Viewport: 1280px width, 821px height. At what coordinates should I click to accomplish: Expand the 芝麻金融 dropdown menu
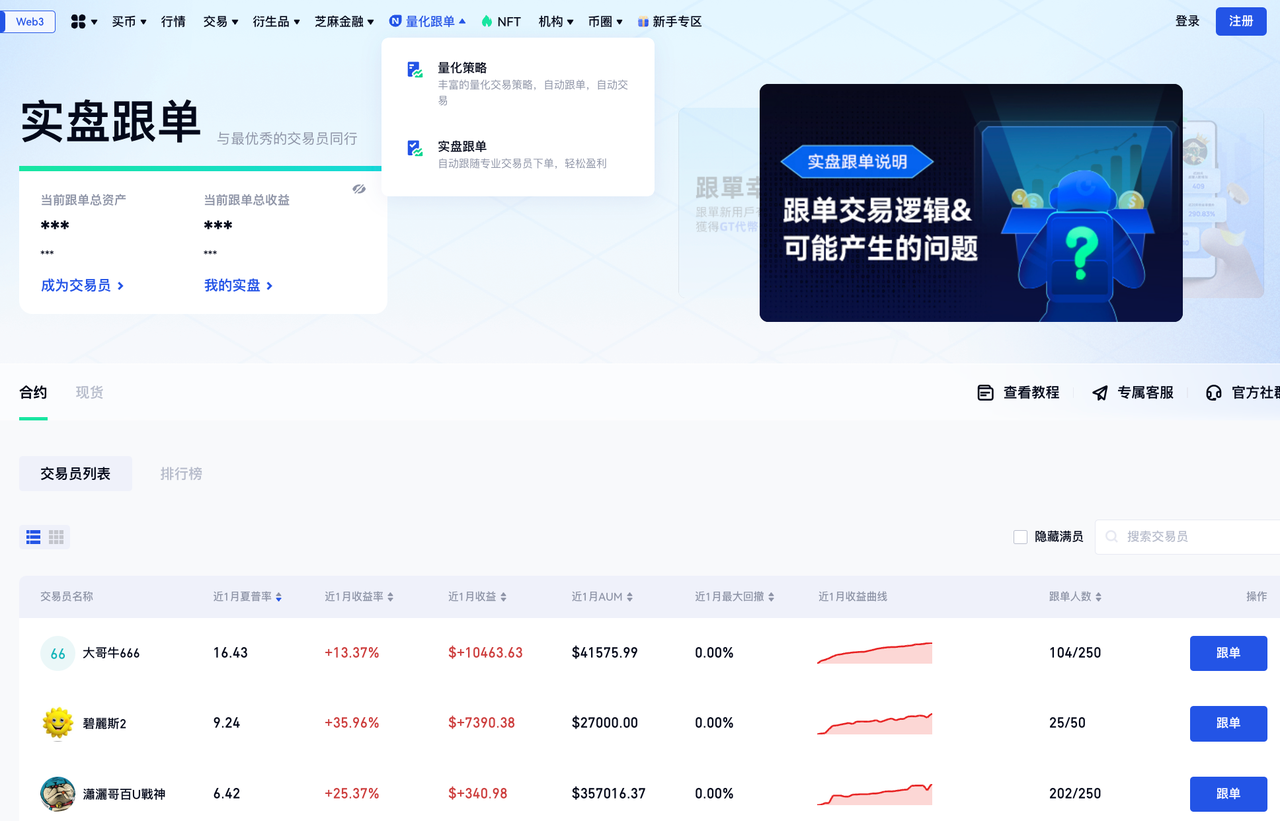344,21
